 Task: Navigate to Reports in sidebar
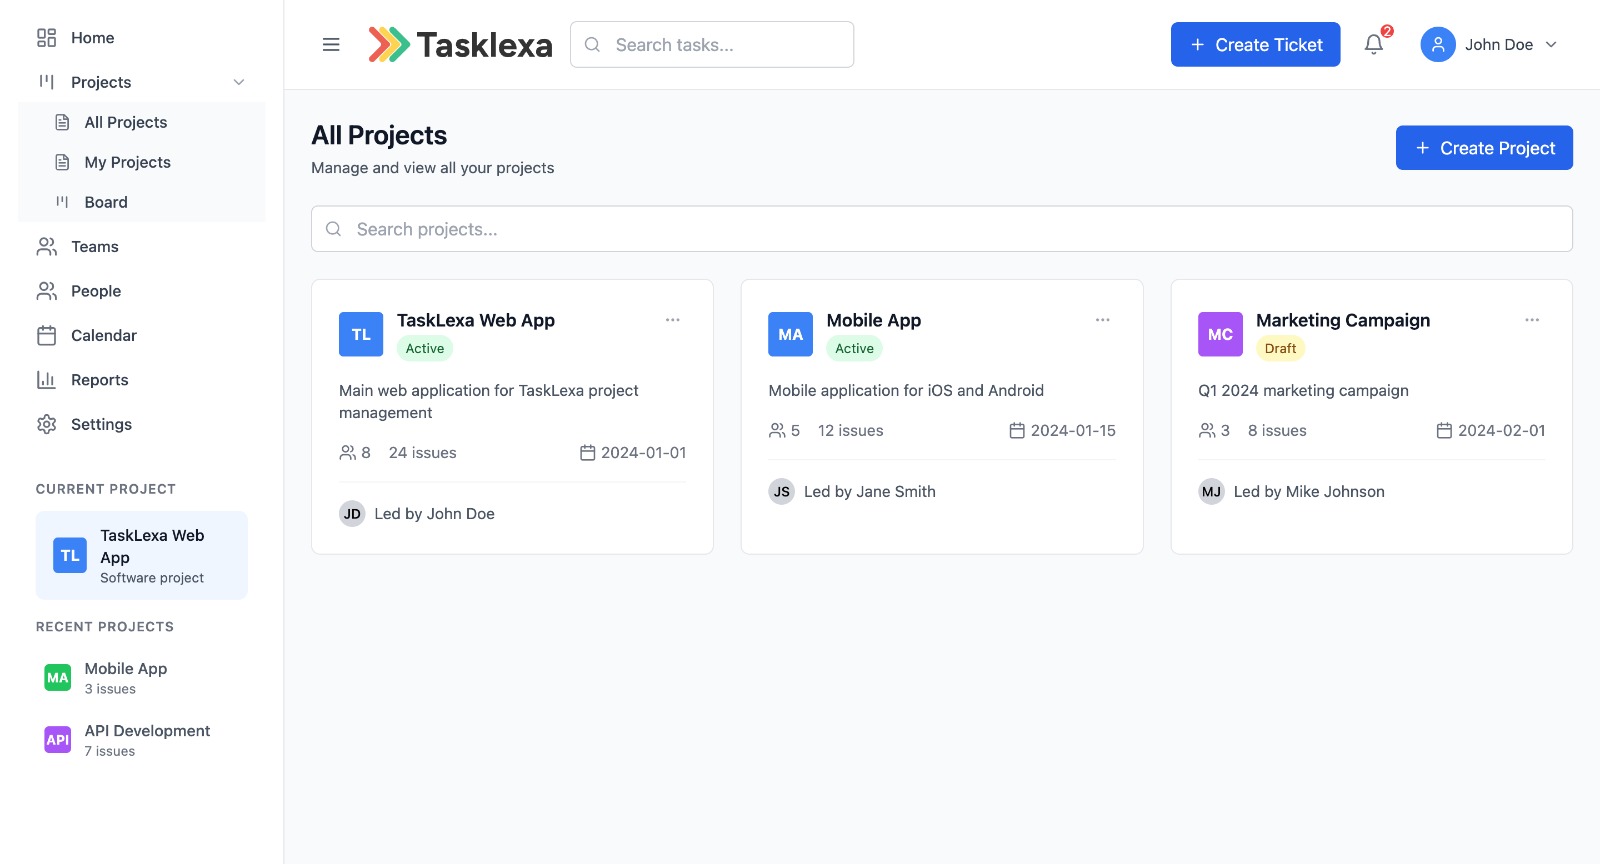99,380
